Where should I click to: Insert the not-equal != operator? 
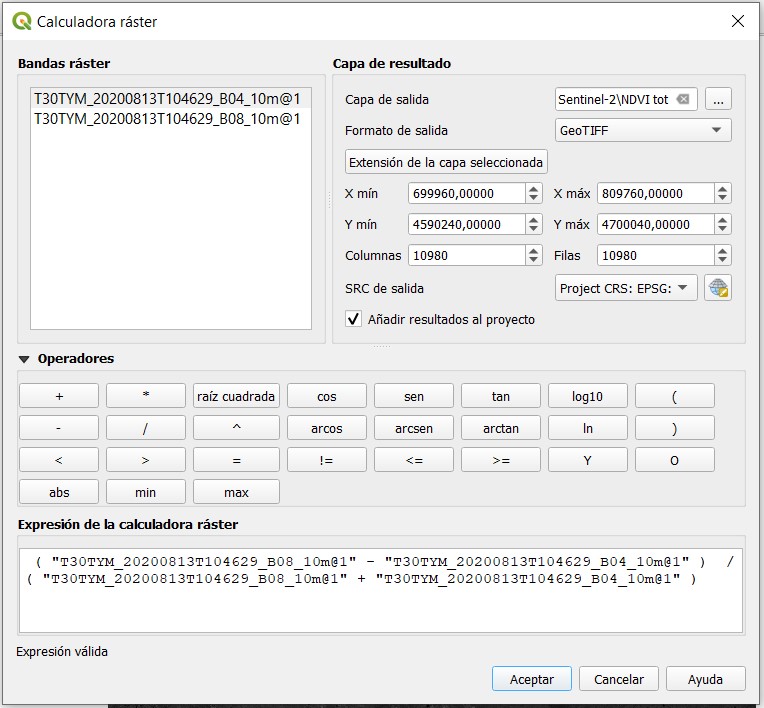(327, 460)
